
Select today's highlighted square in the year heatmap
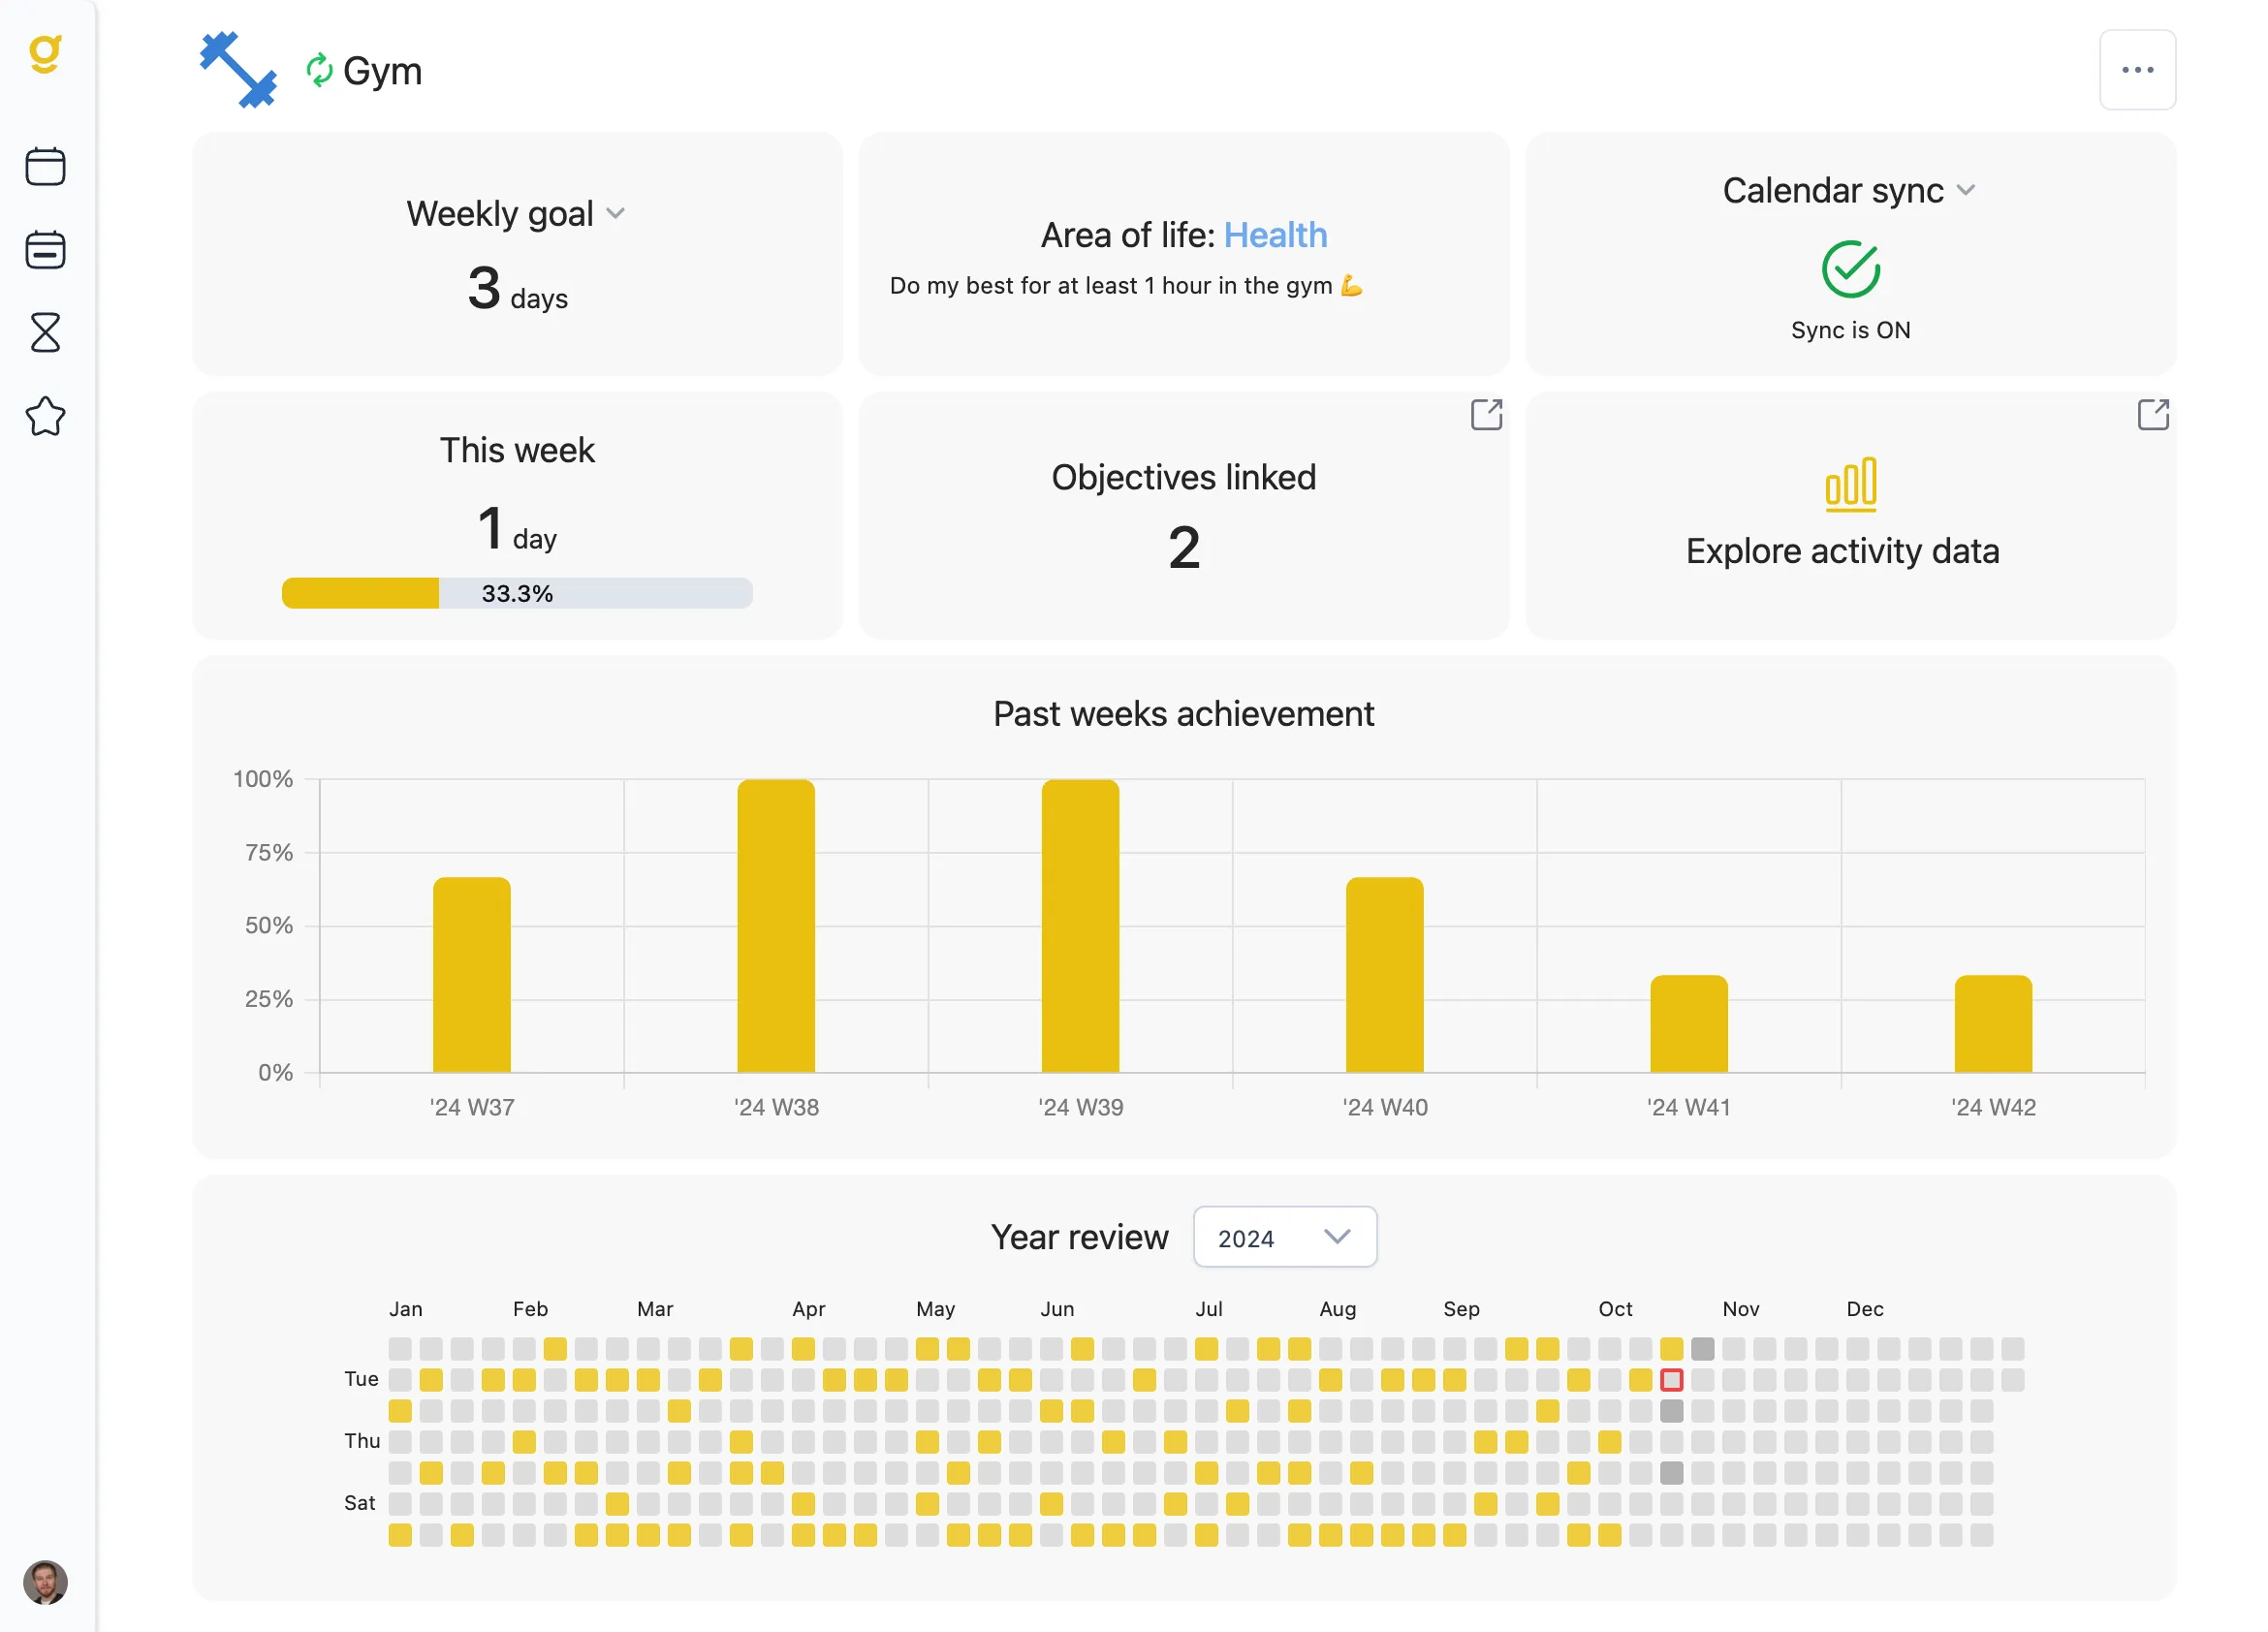pyautogui.click(x=1670, y=1379)
